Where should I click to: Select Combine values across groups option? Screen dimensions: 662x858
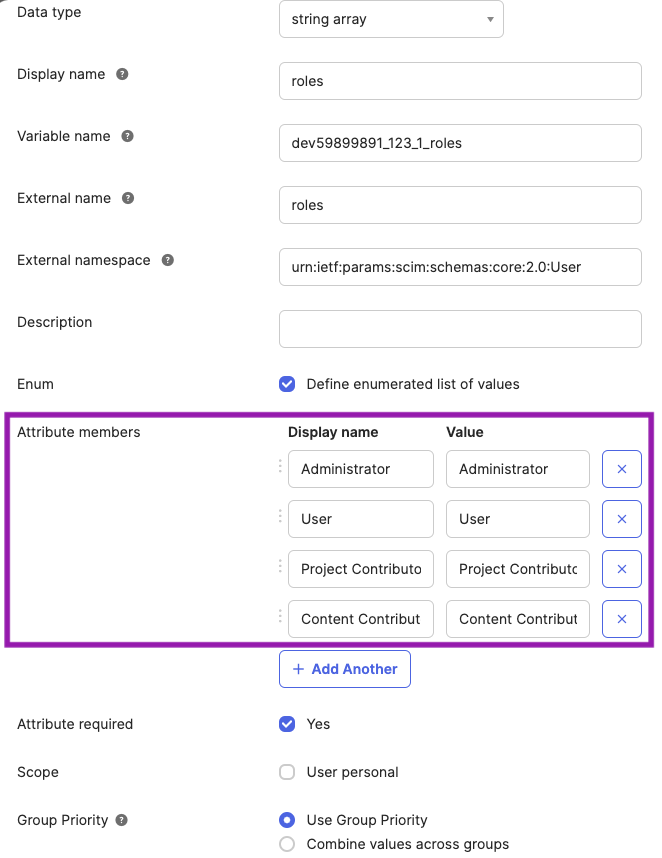(287, 844)
